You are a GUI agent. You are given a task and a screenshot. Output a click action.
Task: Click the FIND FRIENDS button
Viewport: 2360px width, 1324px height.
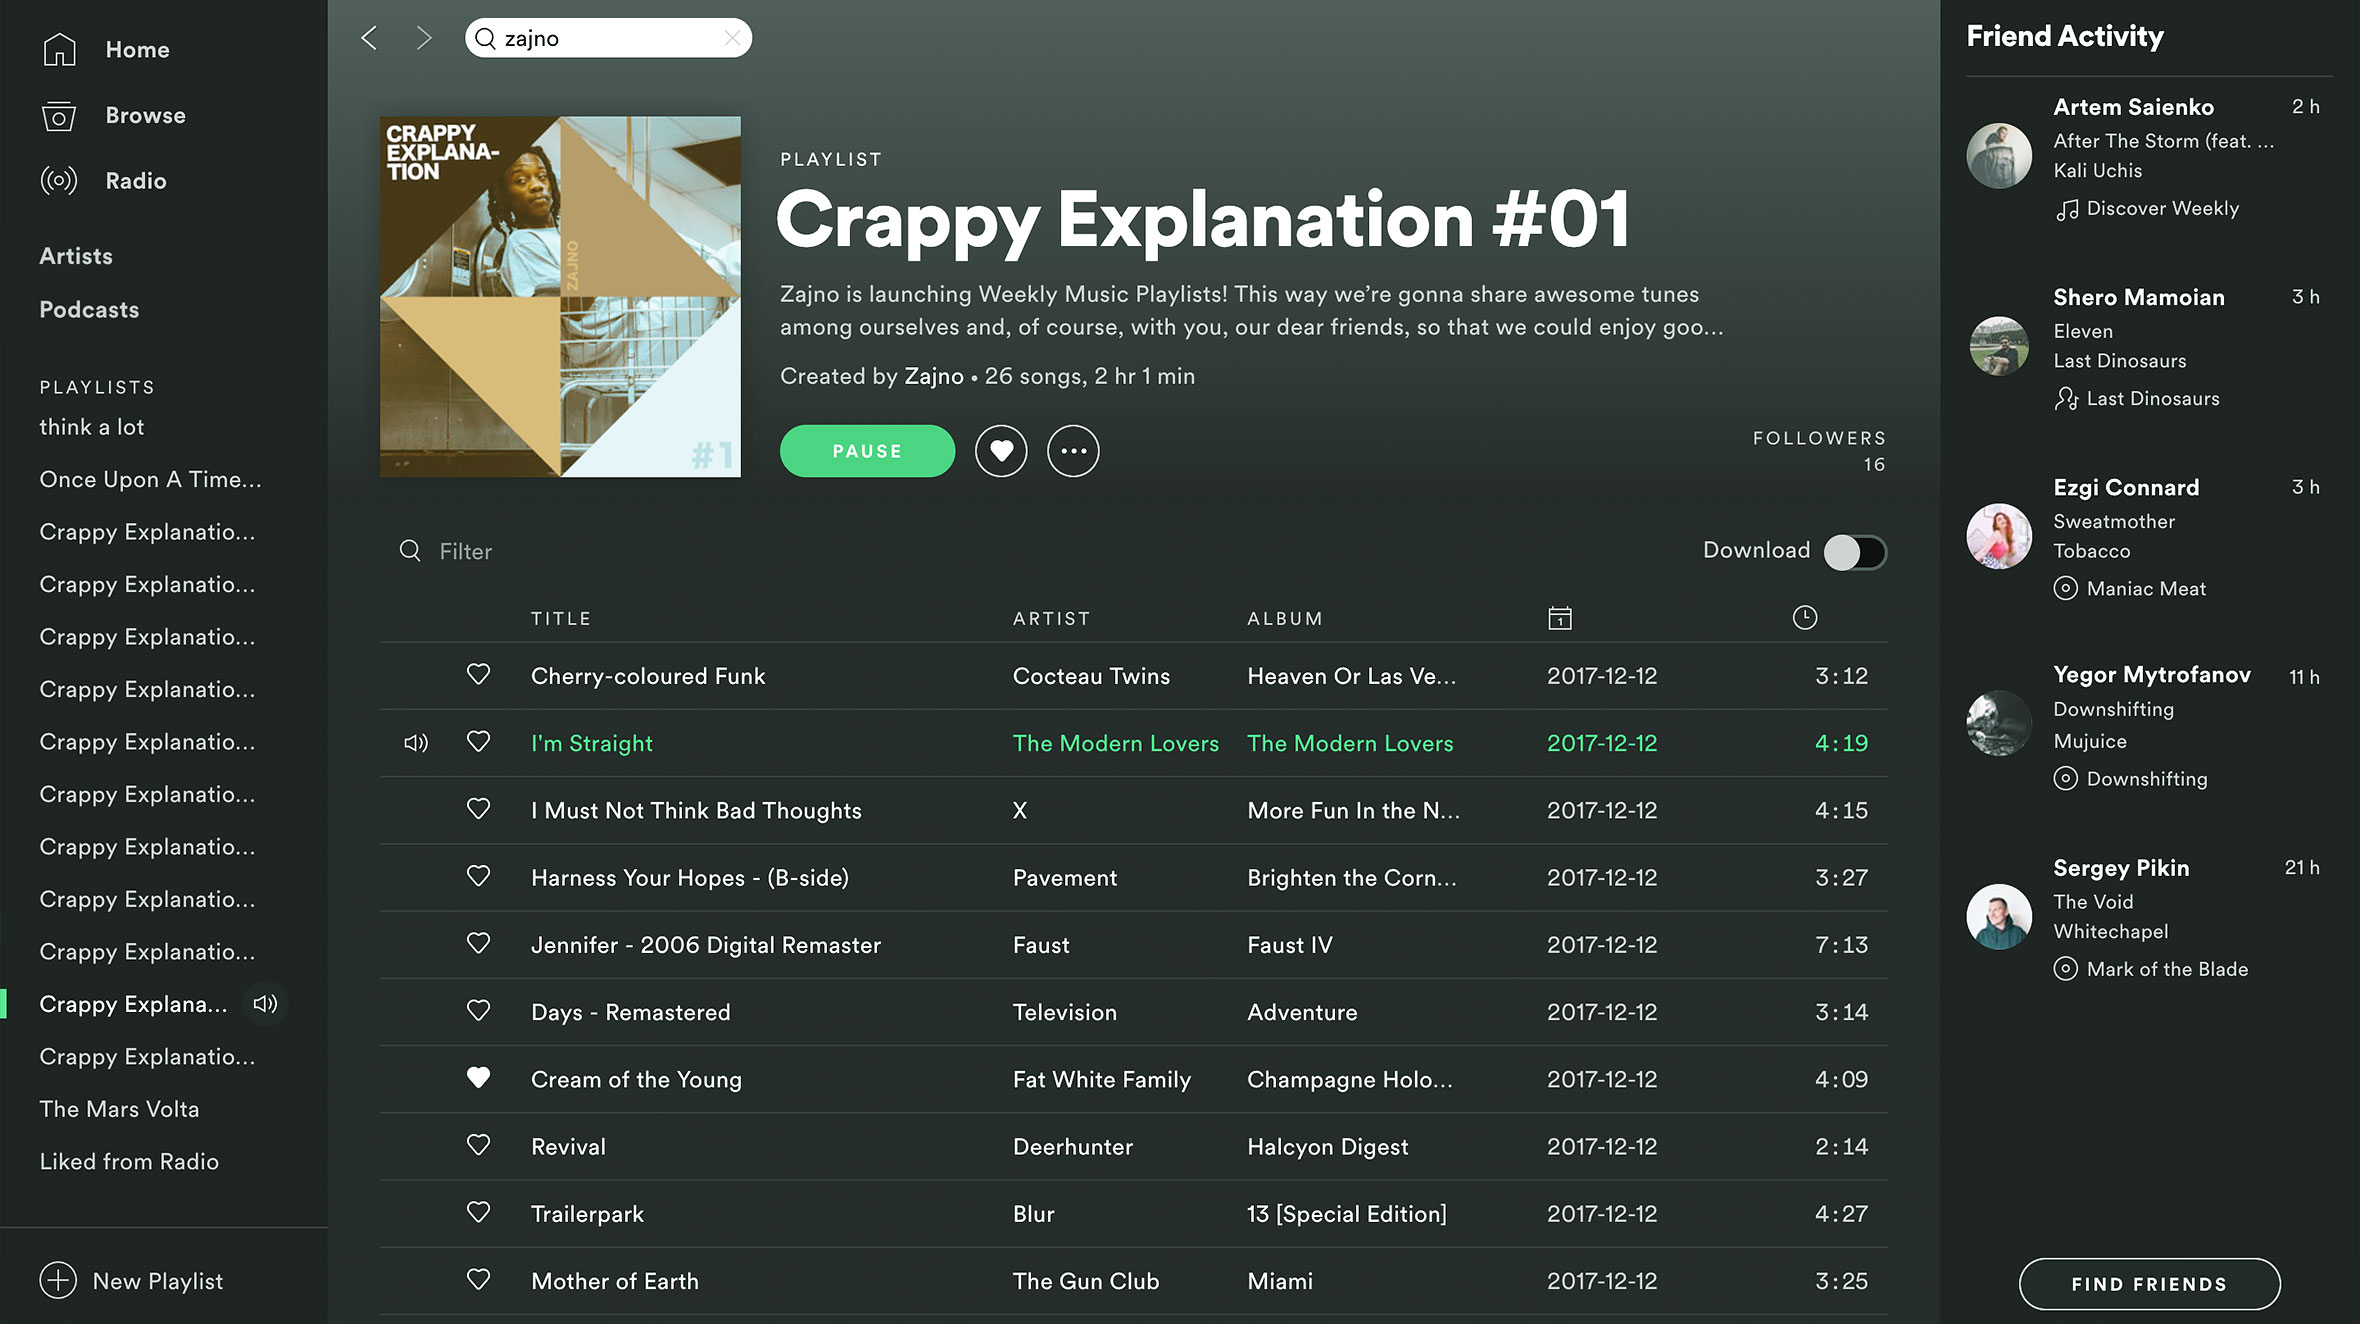(2149, 1284)
